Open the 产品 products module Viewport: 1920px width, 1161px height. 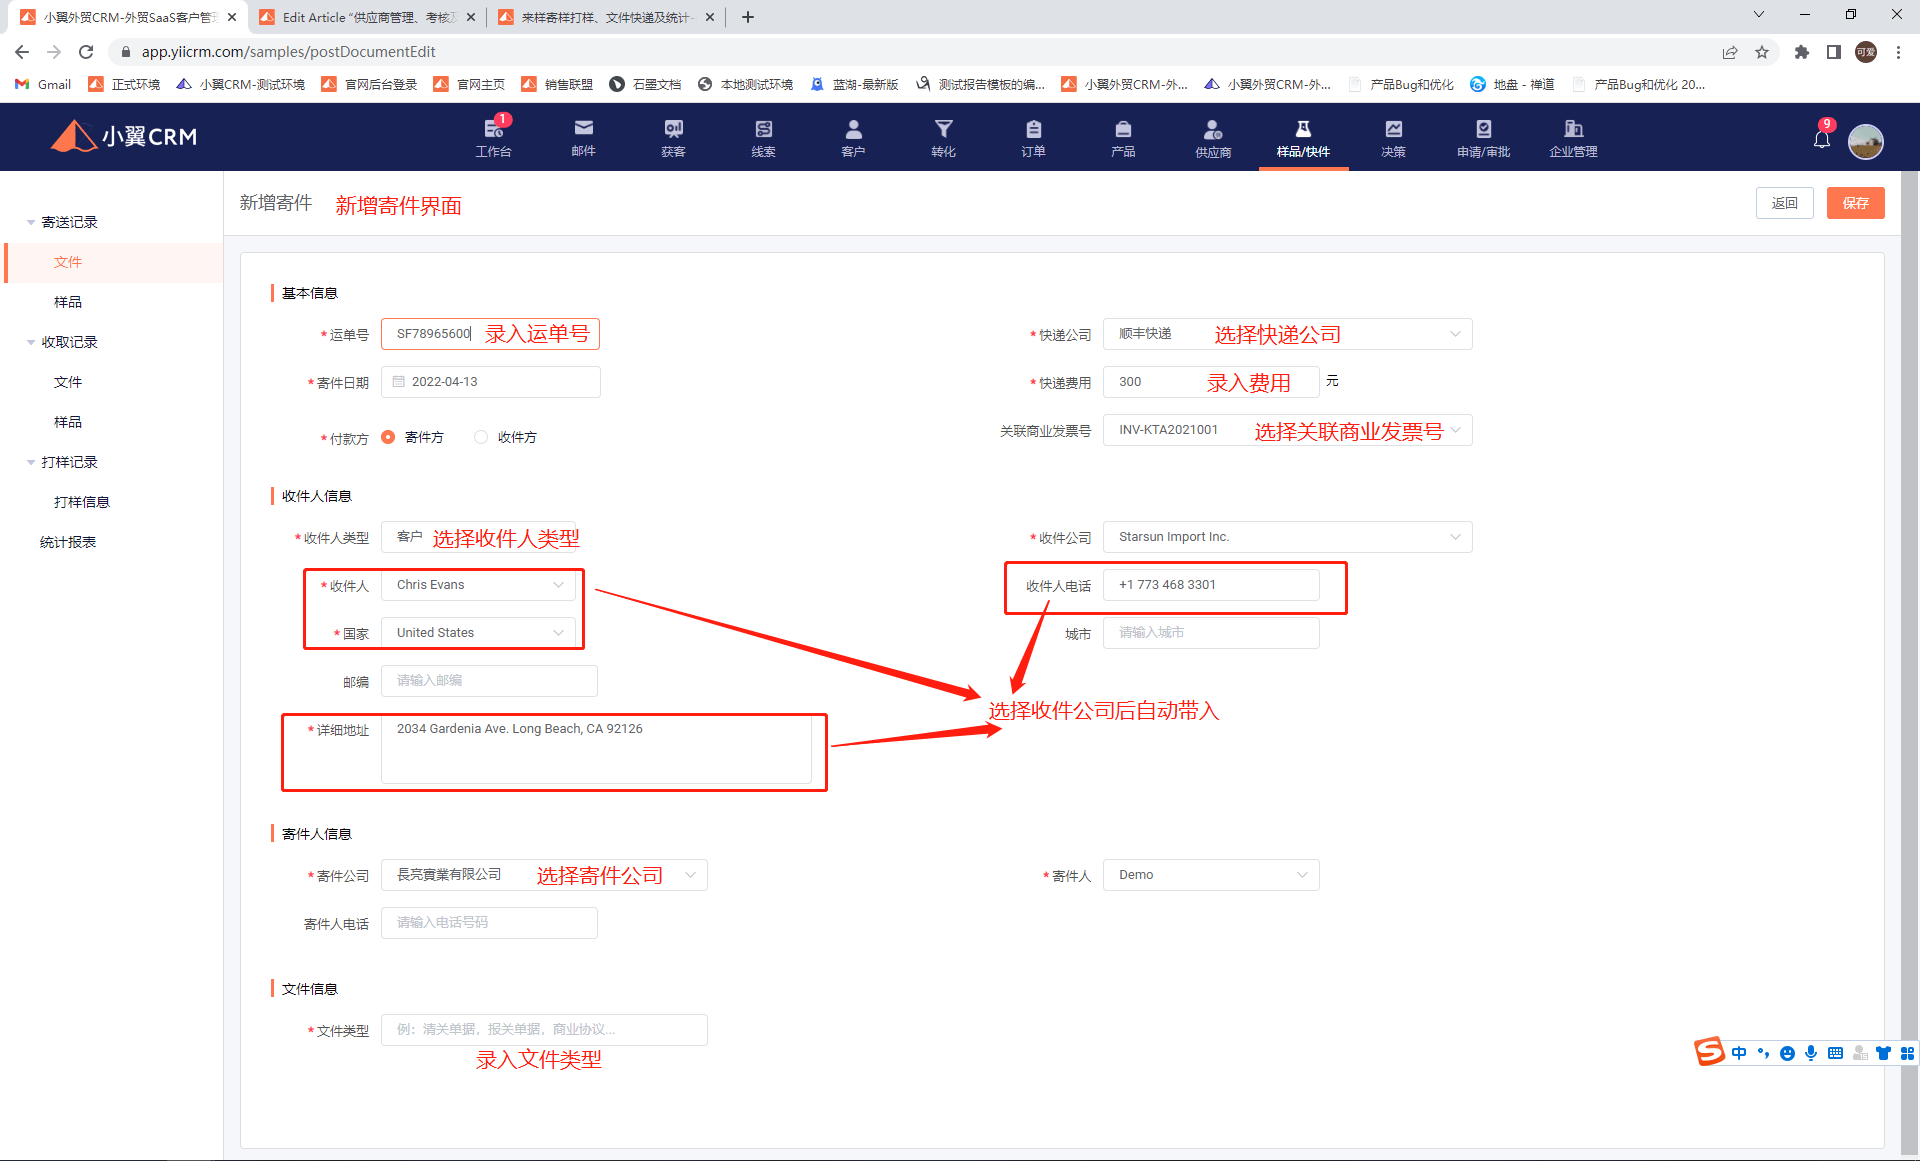[x=1123, y=137]
